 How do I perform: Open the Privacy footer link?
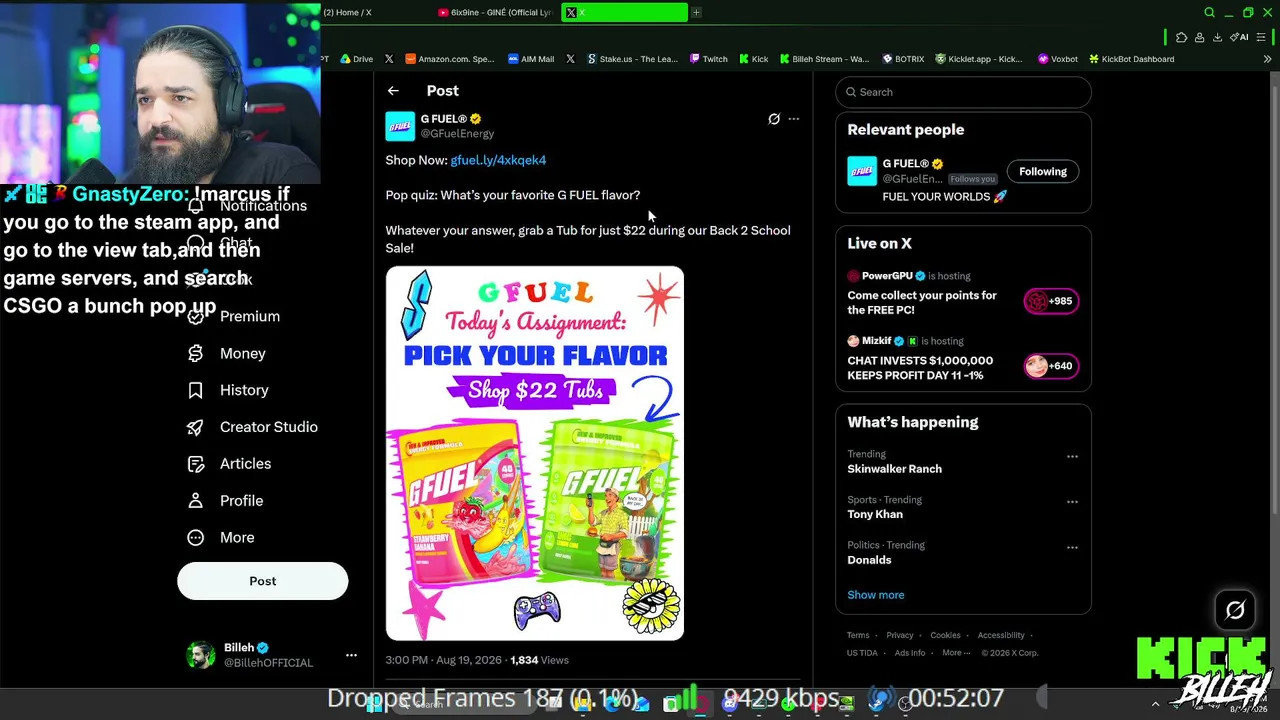900,635
